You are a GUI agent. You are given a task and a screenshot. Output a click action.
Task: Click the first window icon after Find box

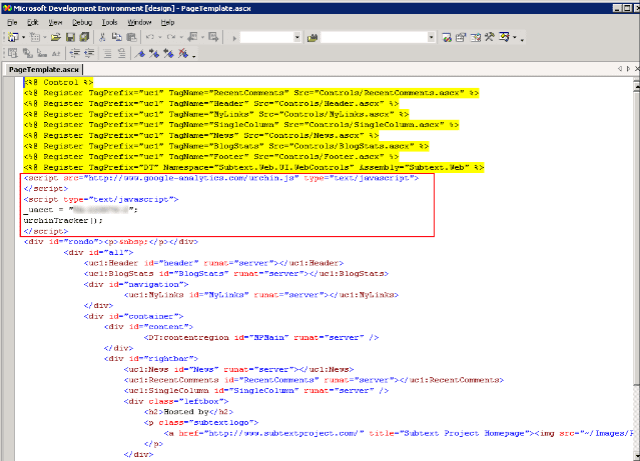coord(447,38)
